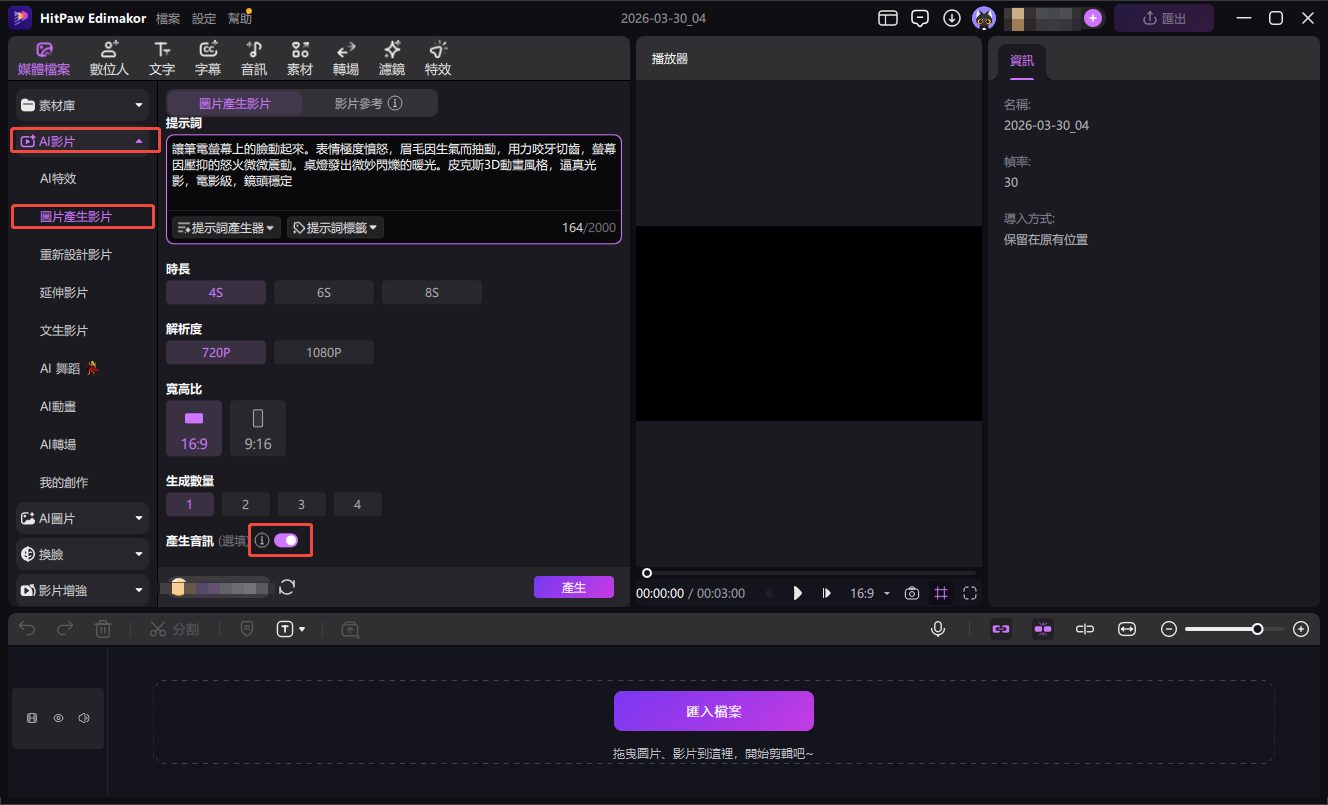Viewport: 1328px width, 805px height.
Task: Select the 分割 split tool
Action: click(x=175, y=628)
